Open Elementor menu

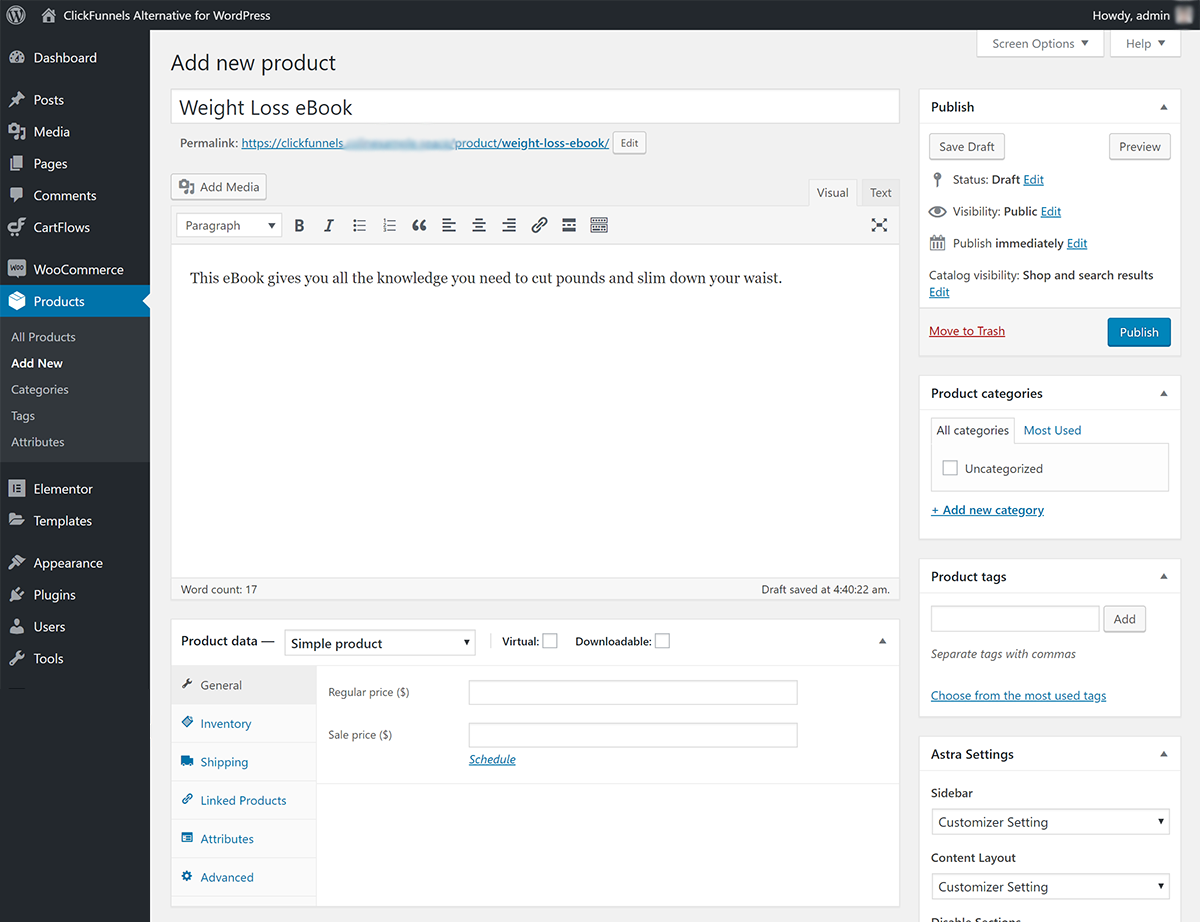click(x=75, y=489)
